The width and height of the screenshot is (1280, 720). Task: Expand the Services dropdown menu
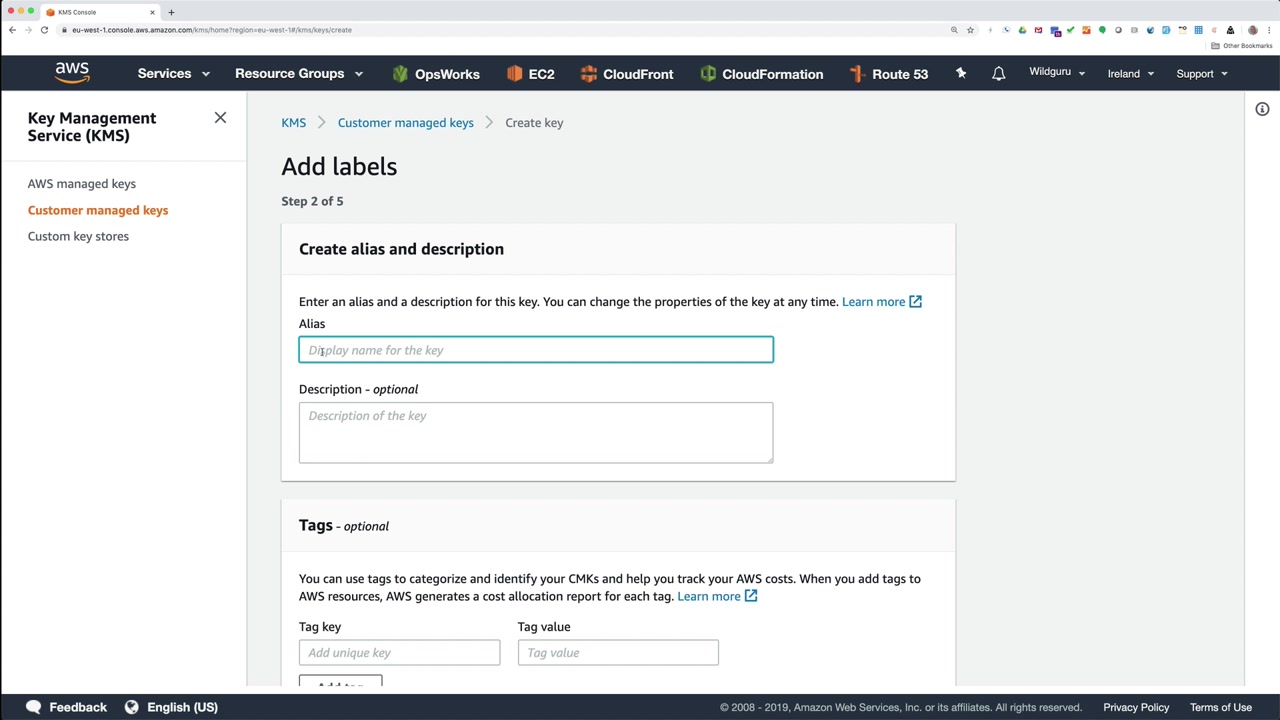174,74
